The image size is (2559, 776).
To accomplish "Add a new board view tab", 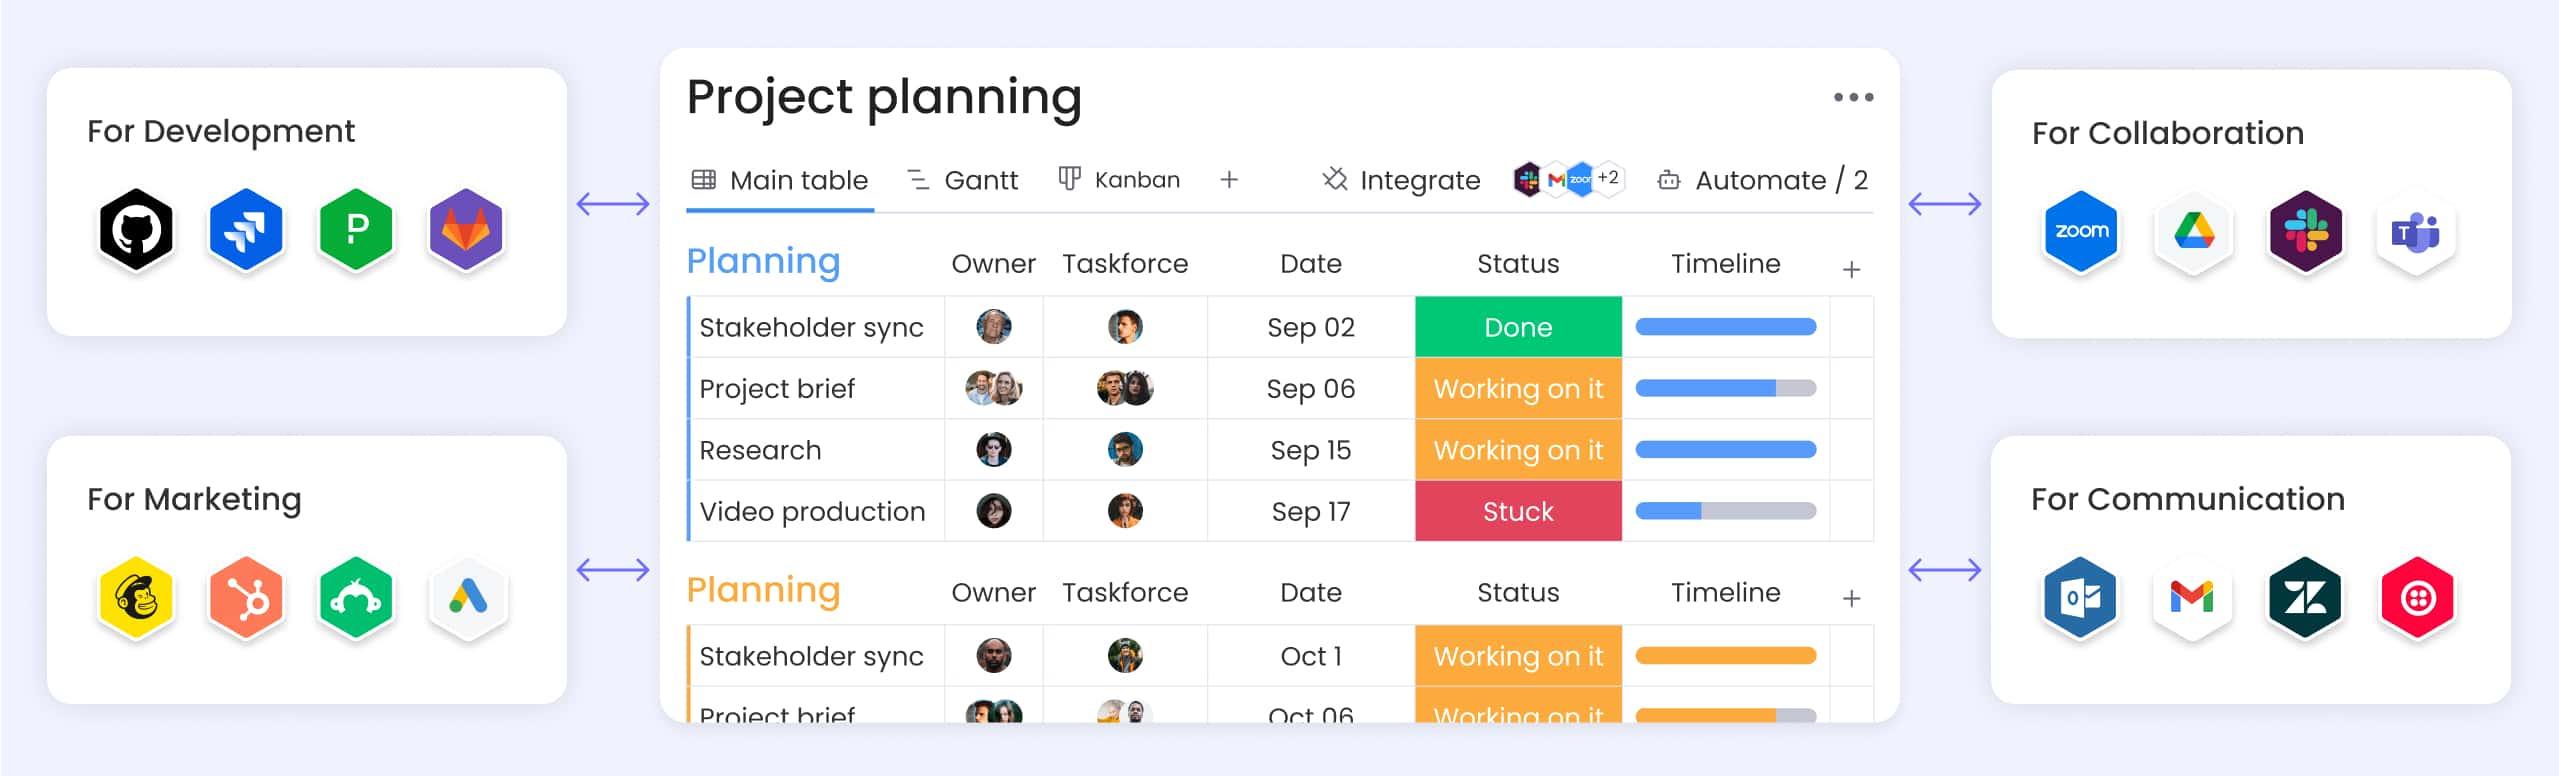I will pos(1229,180).
